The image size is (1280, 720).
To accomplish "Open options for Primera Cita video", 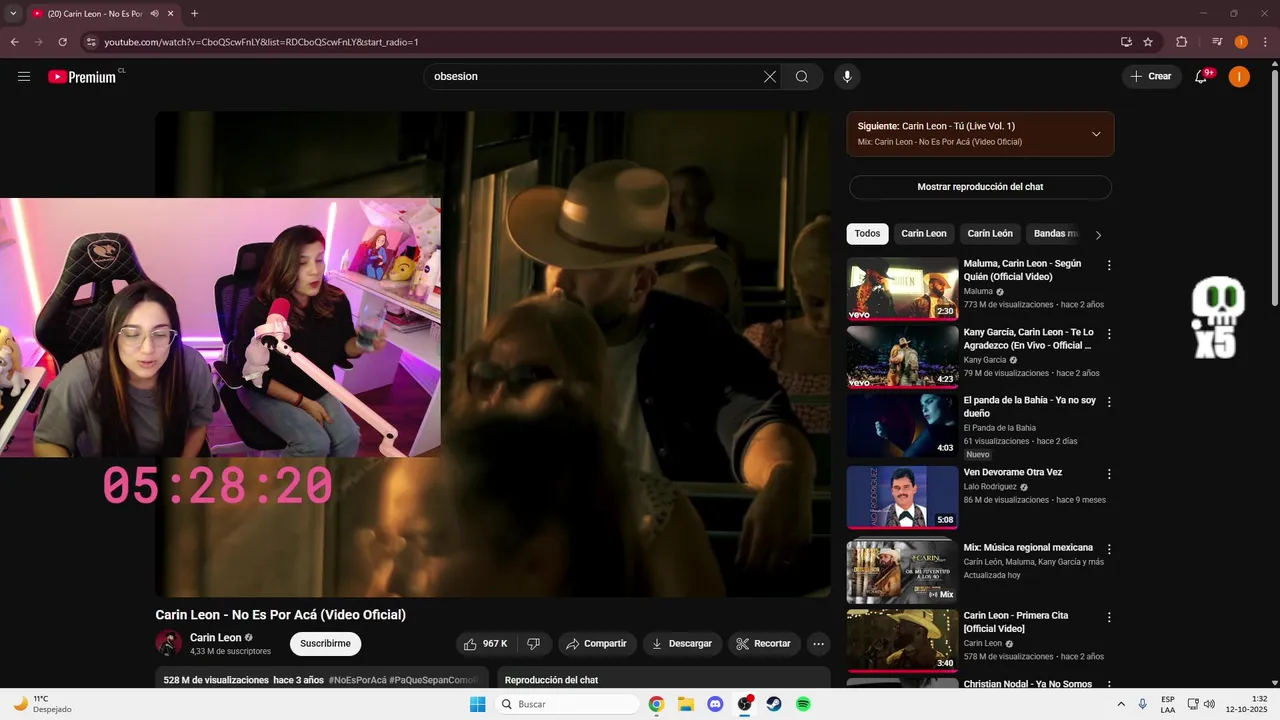I will [x=1109, y=617].
